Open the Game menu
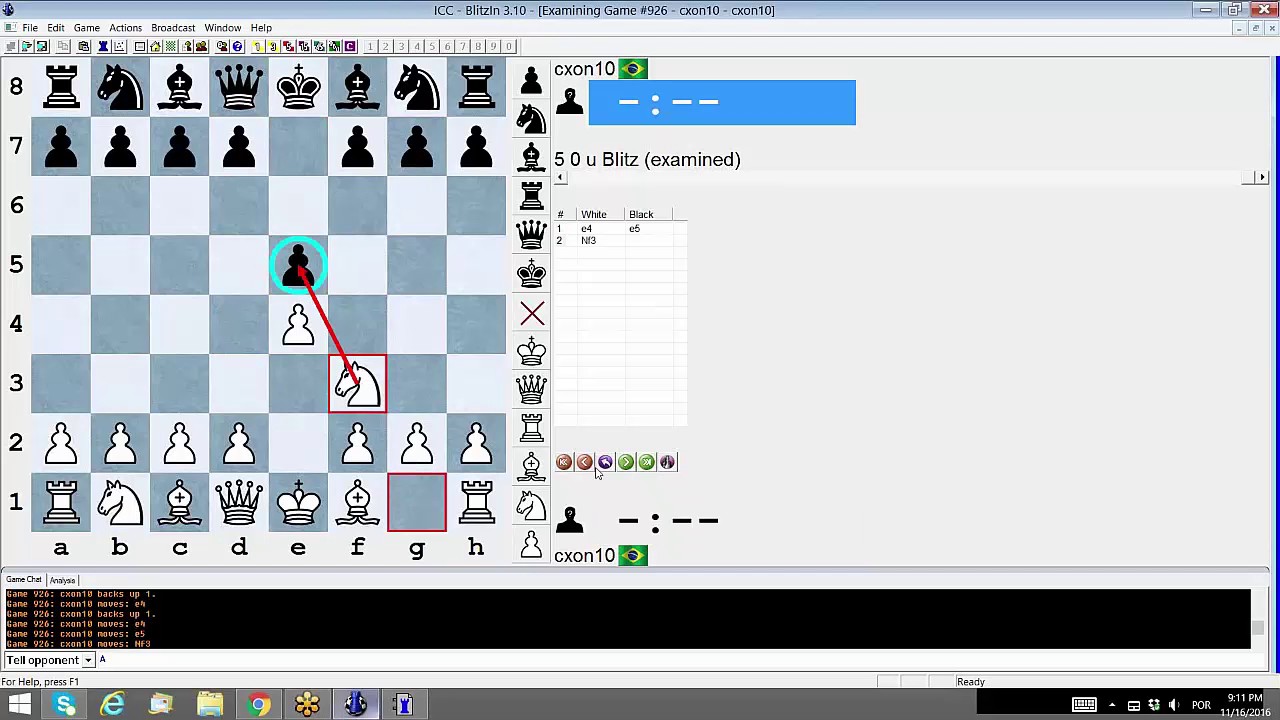Image resolution: width=1280 pixels, height=720 pixels. 86,28
